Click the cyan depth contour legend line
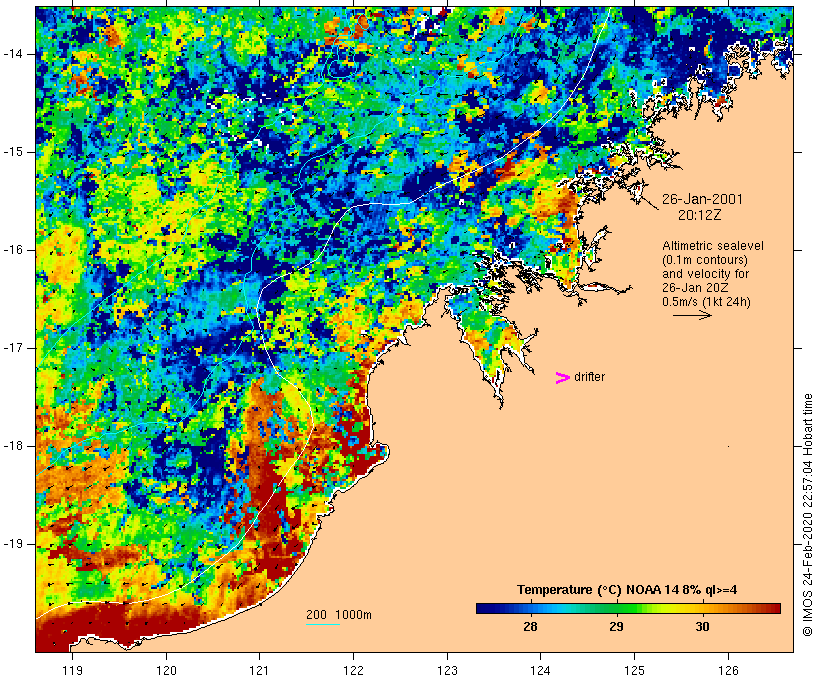 pyautogui.click(x=323, y=624)
